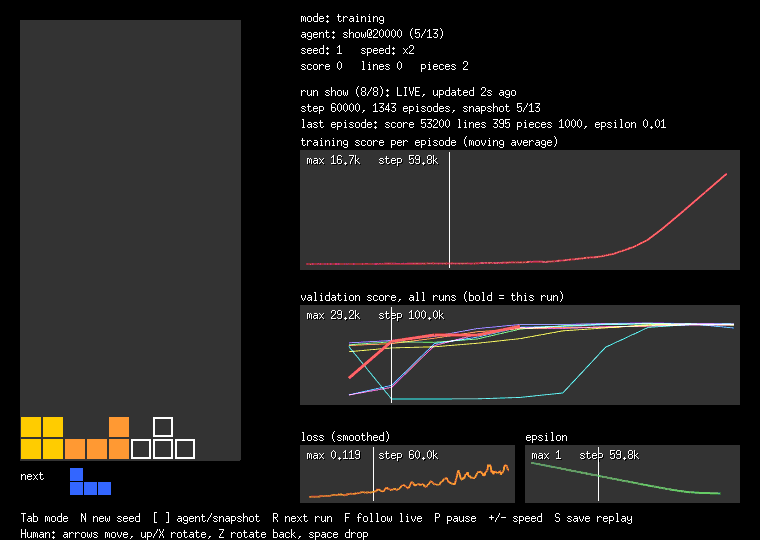The height and width of the screenshot is (540, 760).
Task: Click the 'Tab mode' hint
Action: 44,518
